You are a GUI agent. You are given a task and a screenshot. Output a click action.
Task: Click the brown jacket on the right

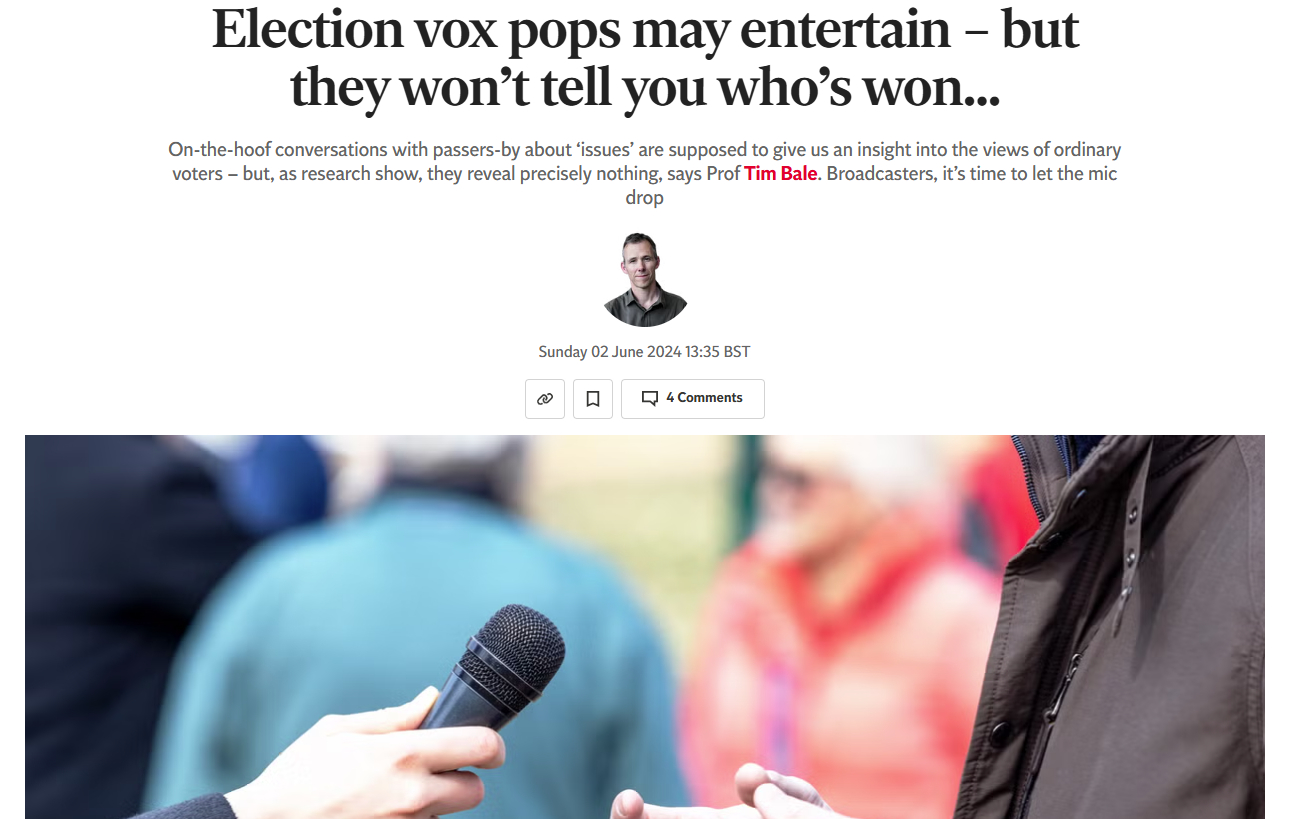point(1120,630)
